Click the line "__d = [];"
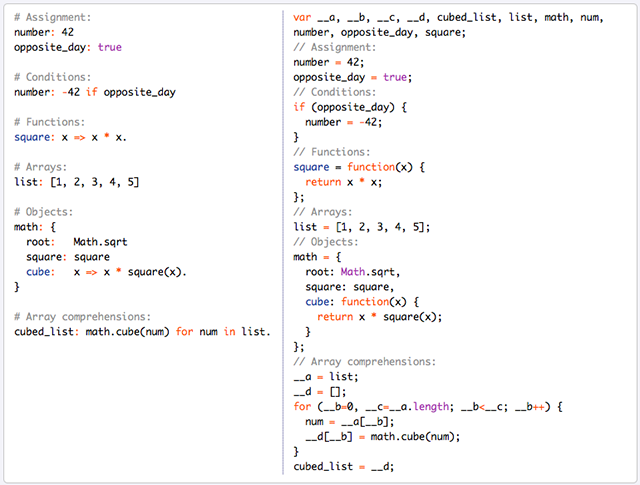Viewport: 640px width, 485px height. [x=320, y=392]
